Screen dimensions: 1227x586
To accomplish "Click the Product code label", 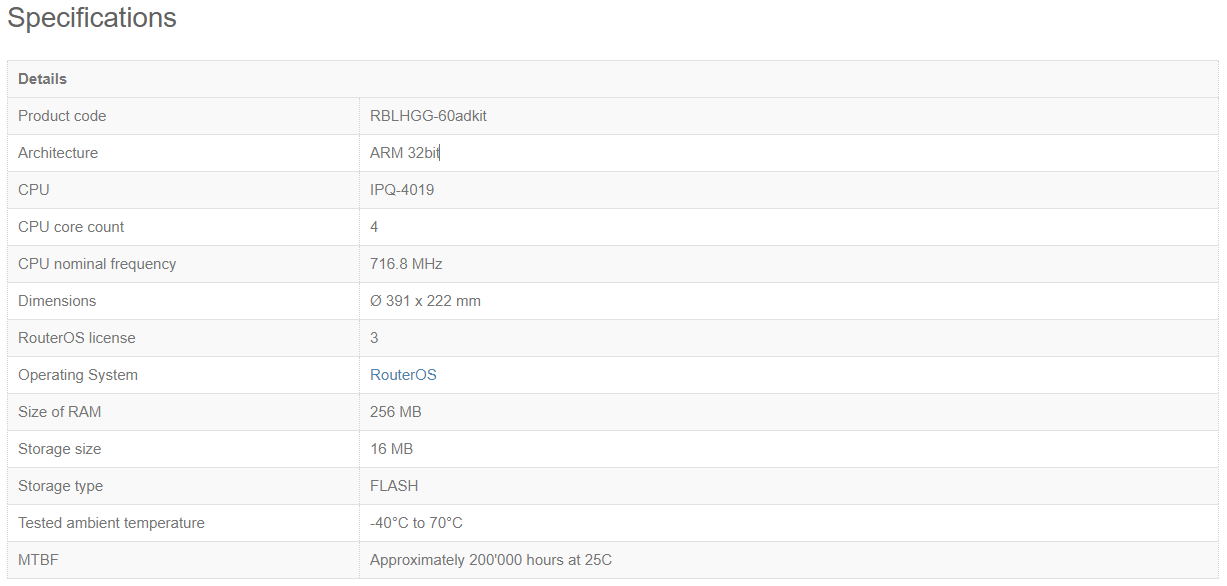I will click(62, 116).
